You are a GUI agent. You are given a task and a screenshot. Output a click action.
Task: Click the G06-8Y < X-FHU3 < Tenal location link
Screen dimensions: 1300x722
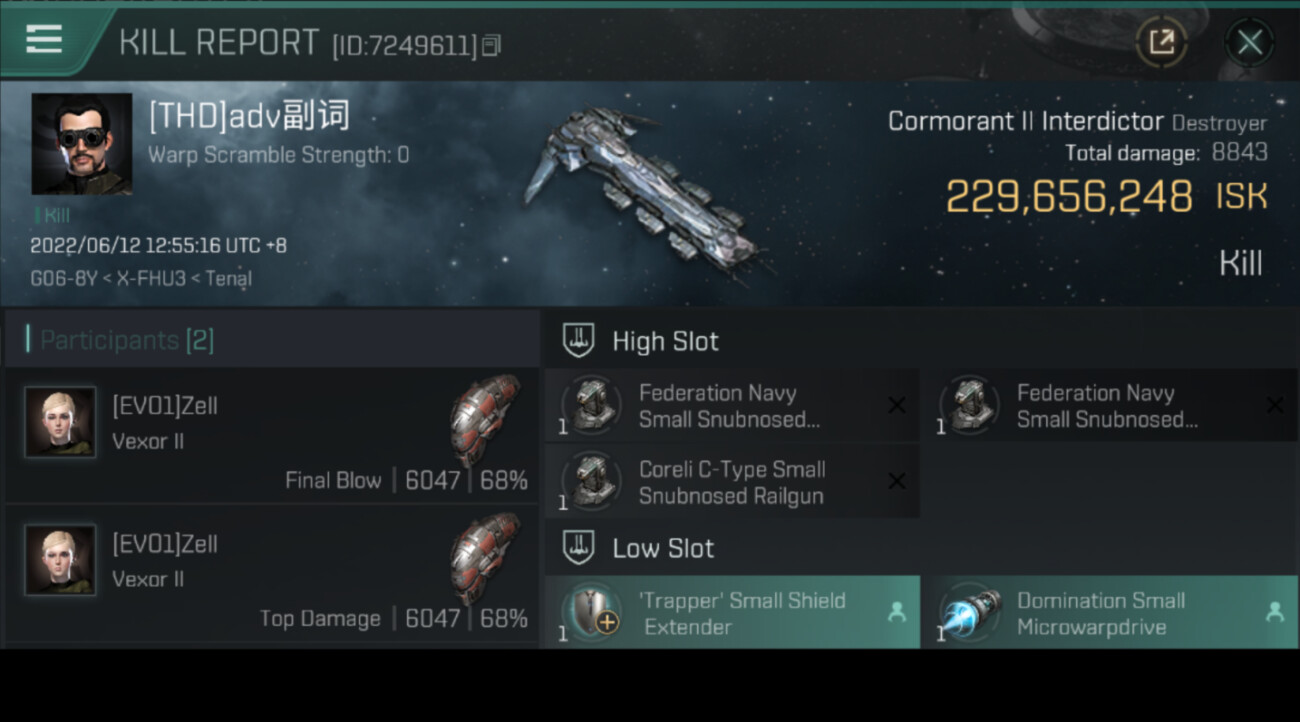pos(141,279)
